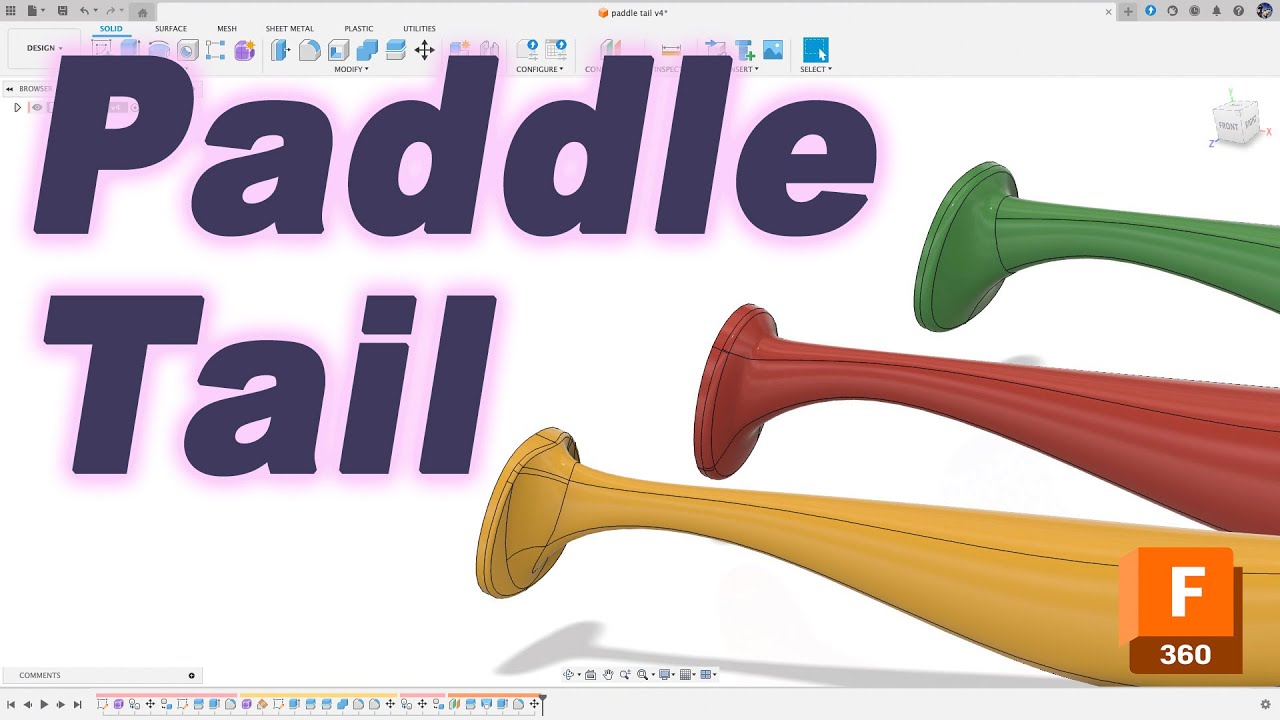
Task: Insert a canvas image icon
Action: click(773, 50)
